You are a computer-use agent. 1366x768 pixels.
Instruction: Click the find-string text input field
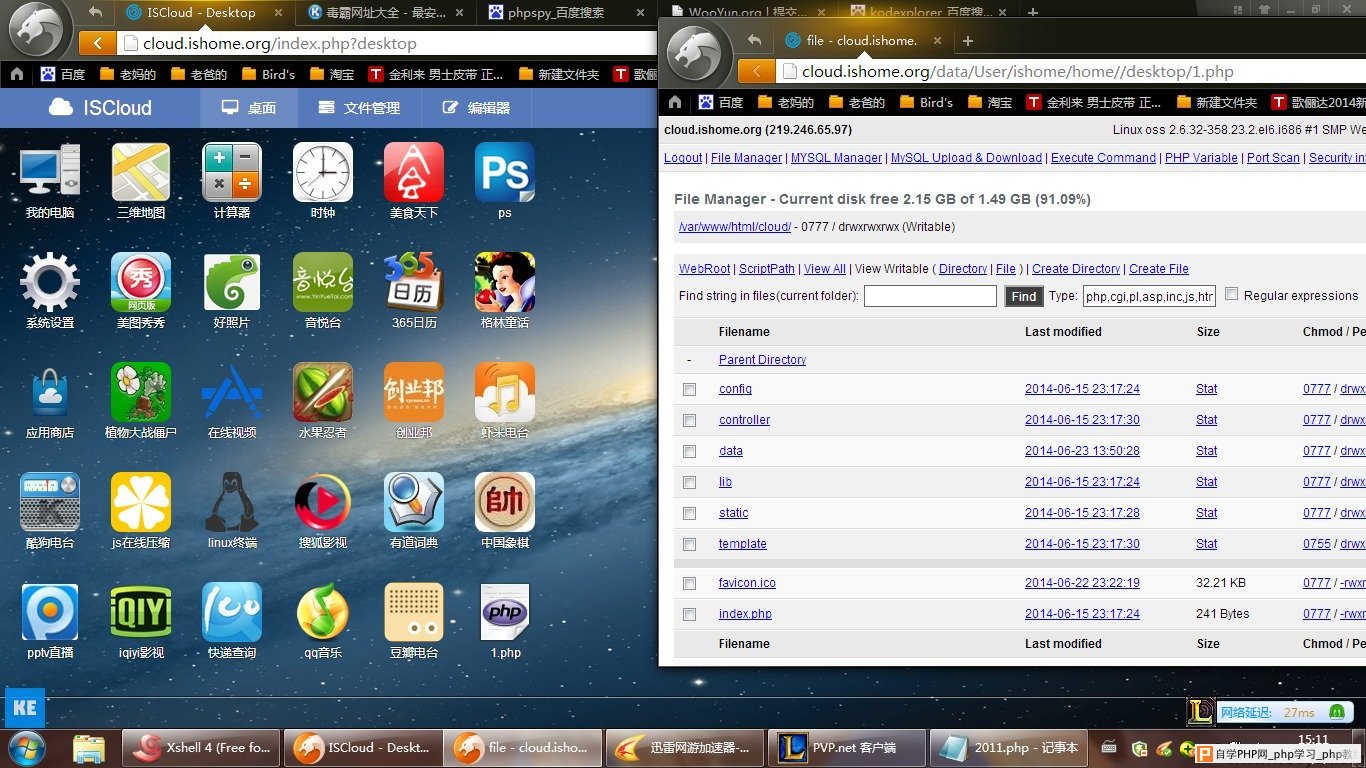[930, 296]
